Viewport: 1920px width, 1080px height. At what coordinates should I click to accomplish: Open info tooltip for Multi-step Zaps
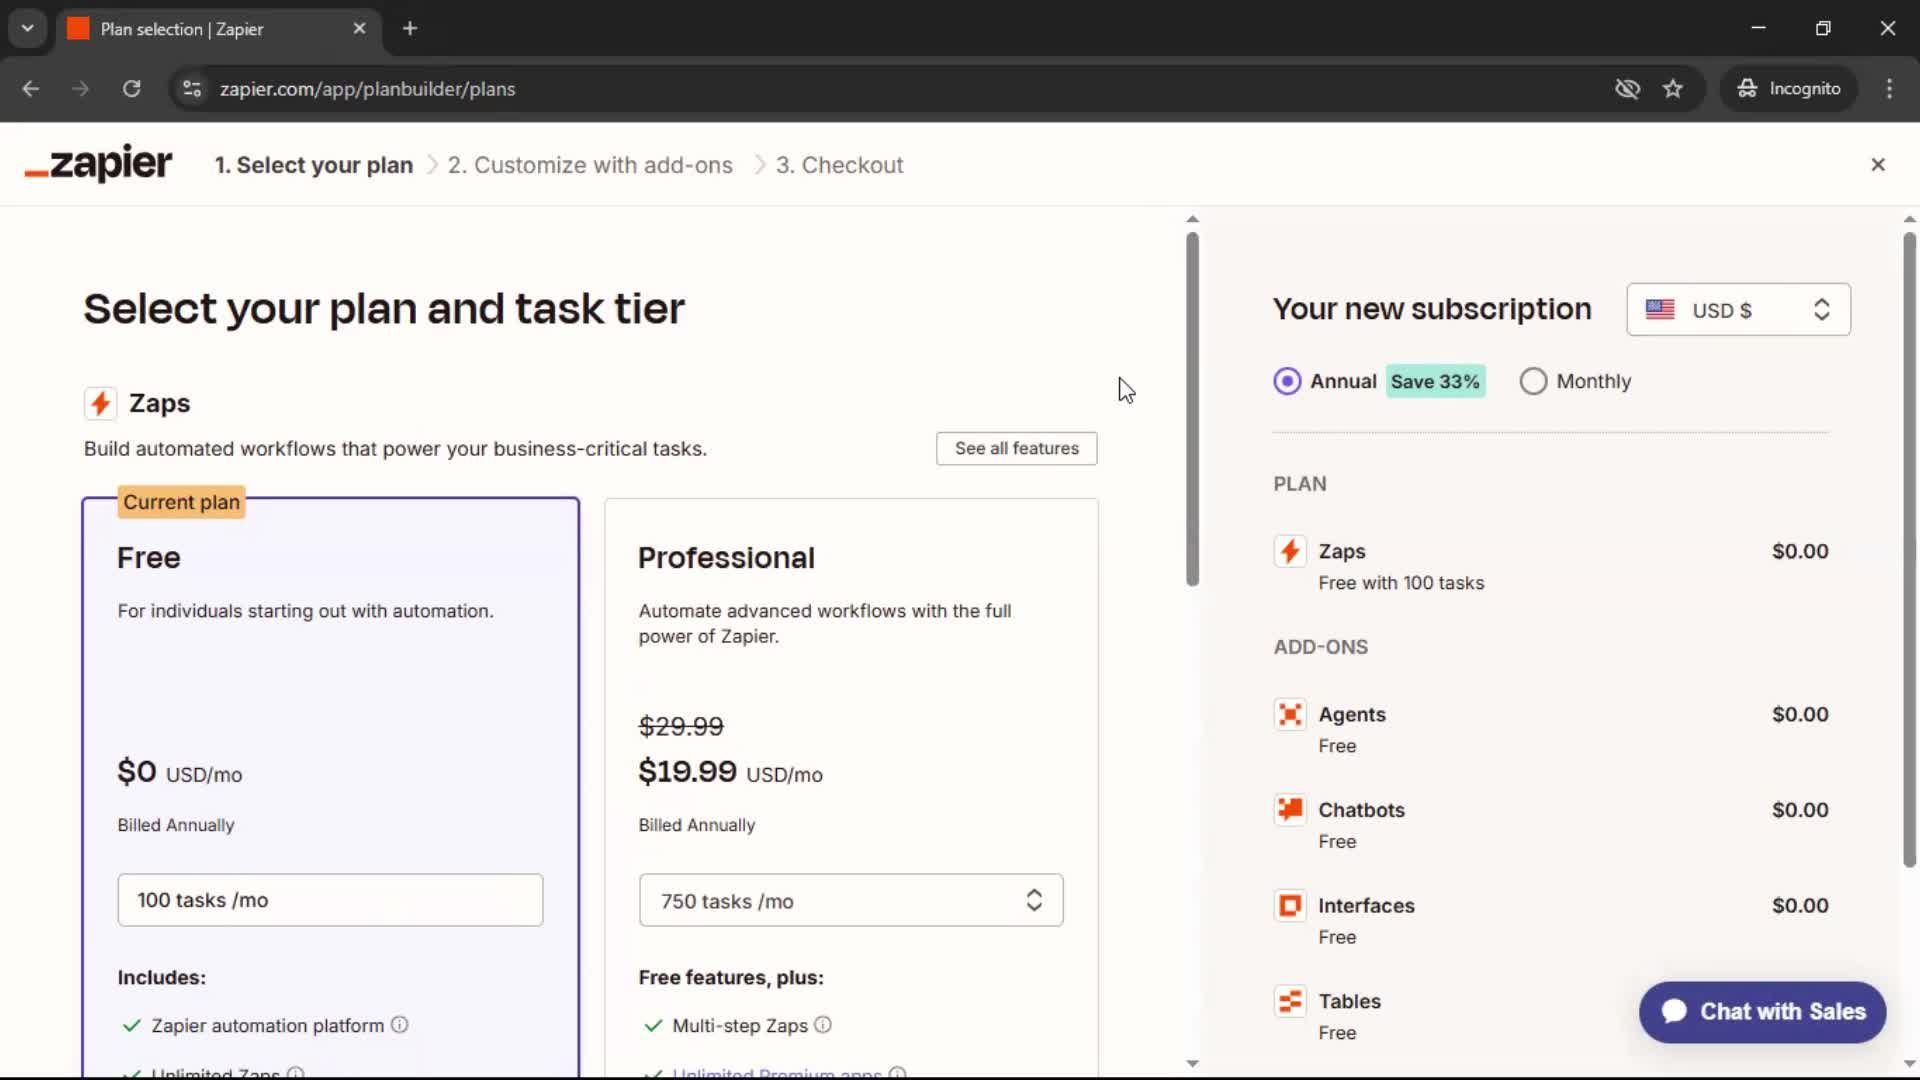[x=823, y=1025]
